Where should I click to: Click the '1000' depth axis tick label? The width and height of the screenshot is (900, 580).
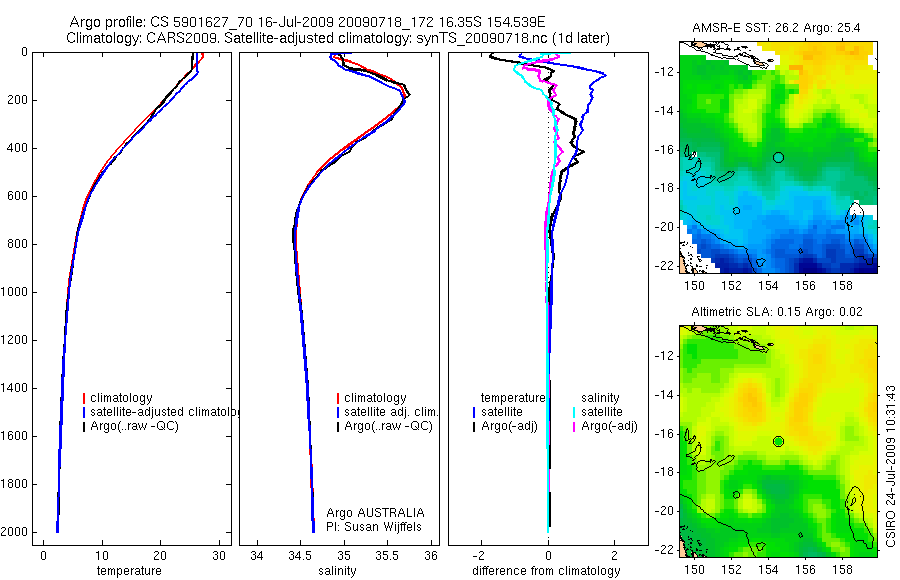pos(15,292)
